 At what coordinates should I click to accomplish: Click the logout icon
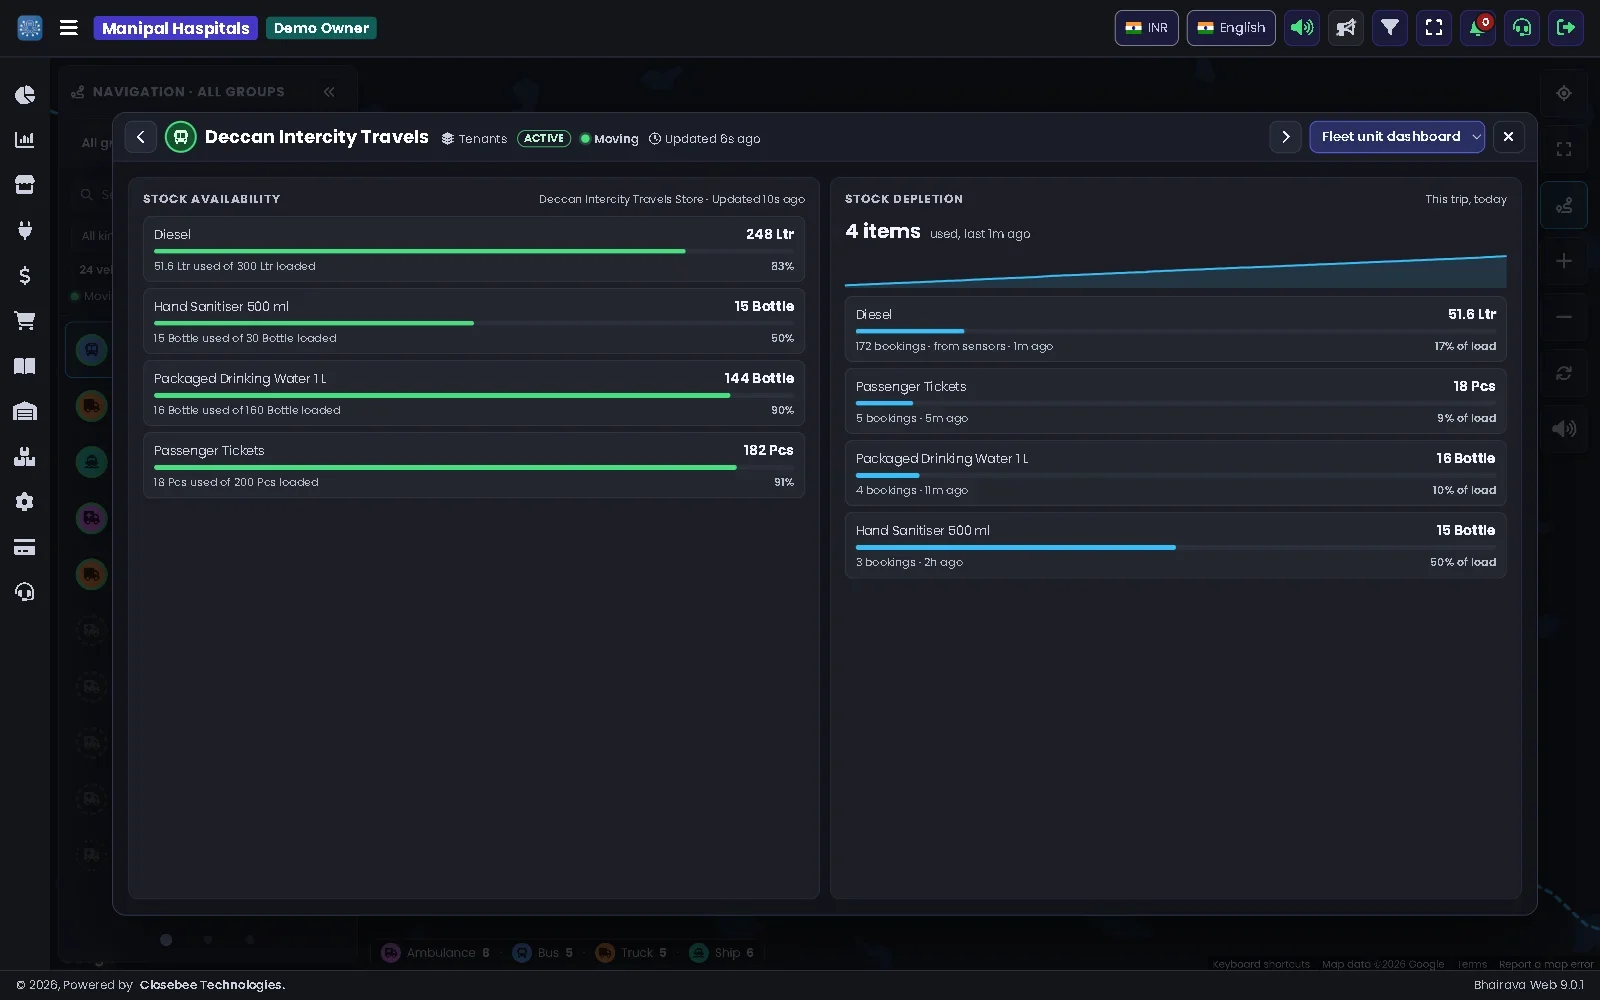click(1566, 28)
